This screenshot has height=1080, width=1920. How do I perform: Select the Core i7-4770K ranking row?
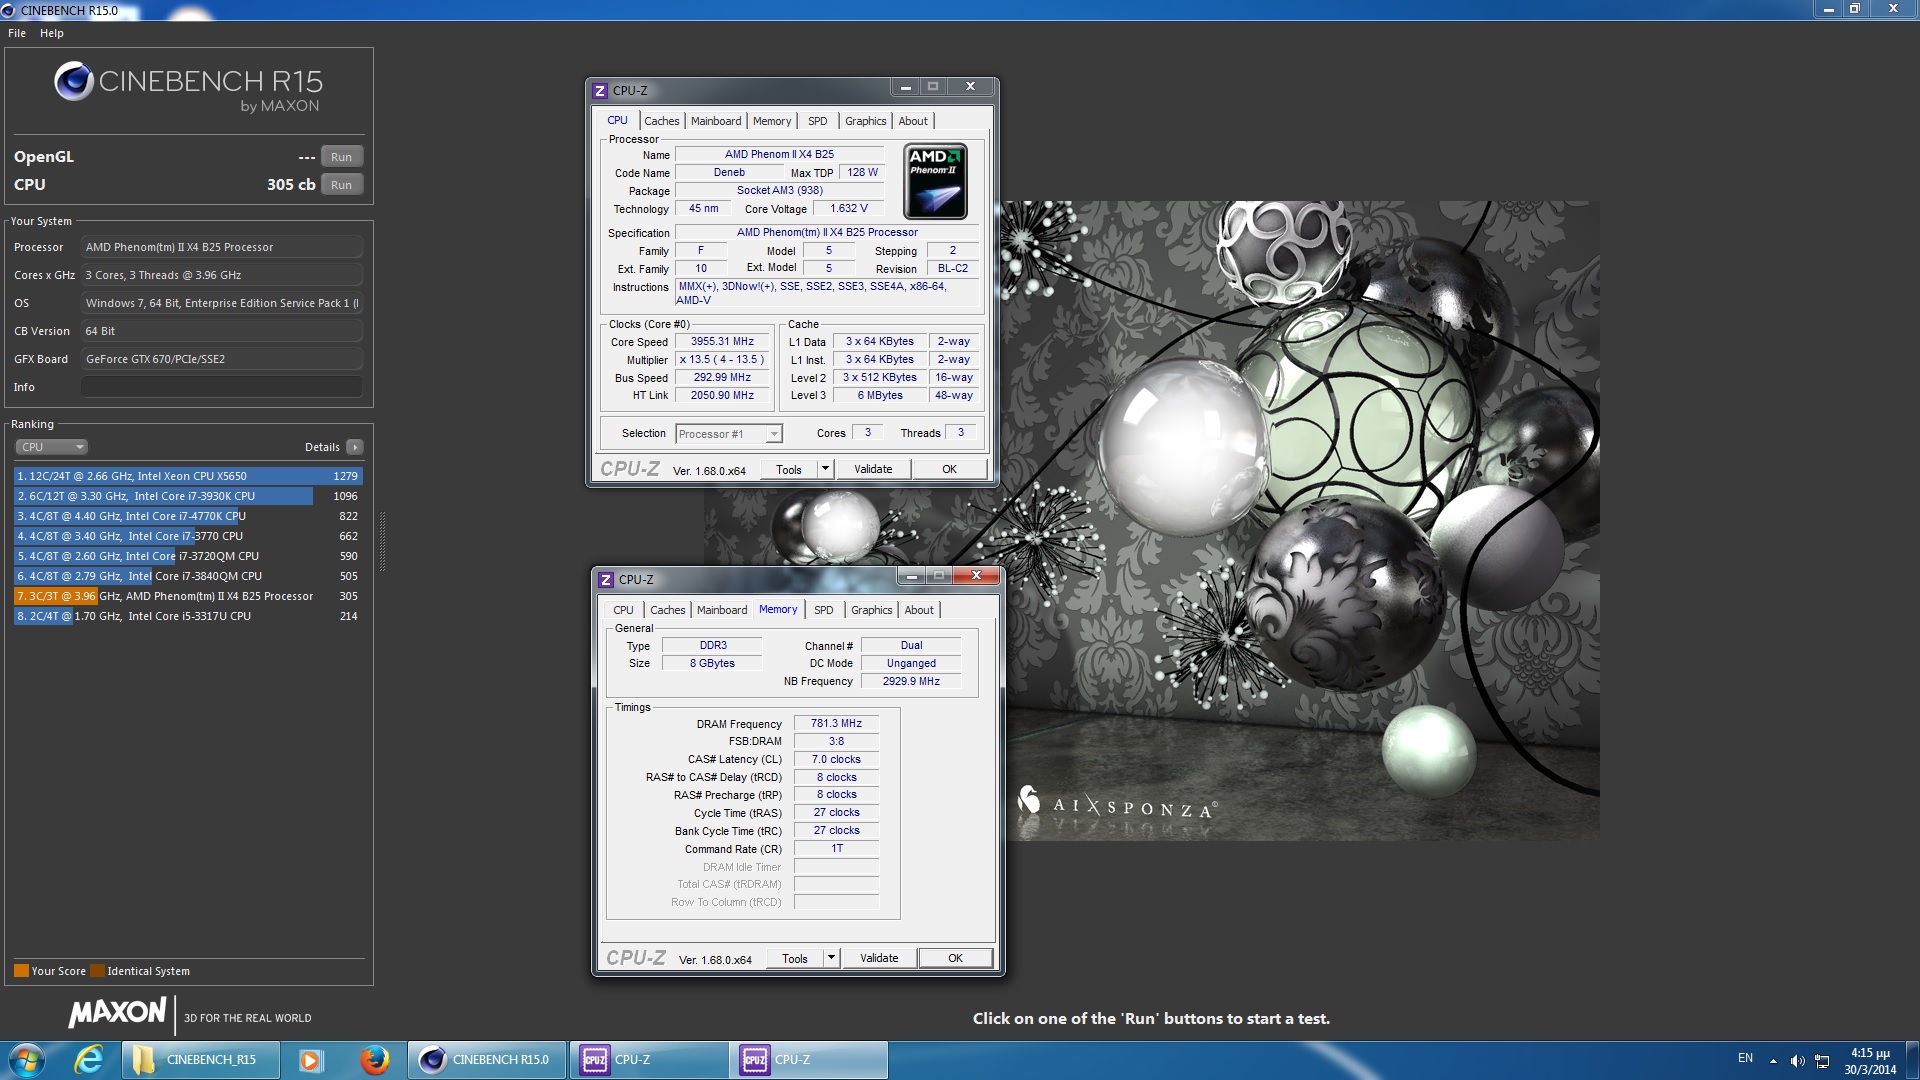click(x=188, y=516)
